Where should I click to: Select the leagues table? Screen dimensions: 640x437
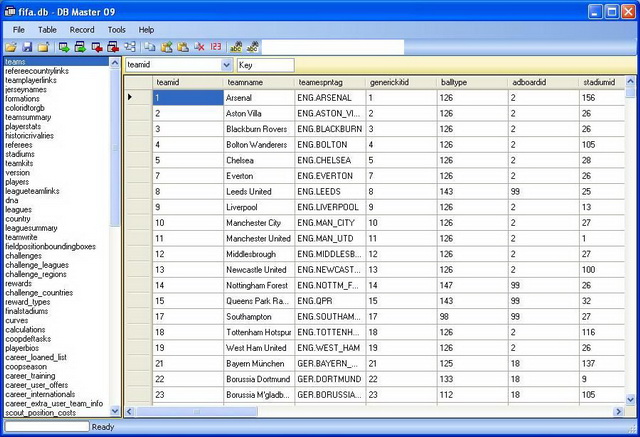point(18,210)
